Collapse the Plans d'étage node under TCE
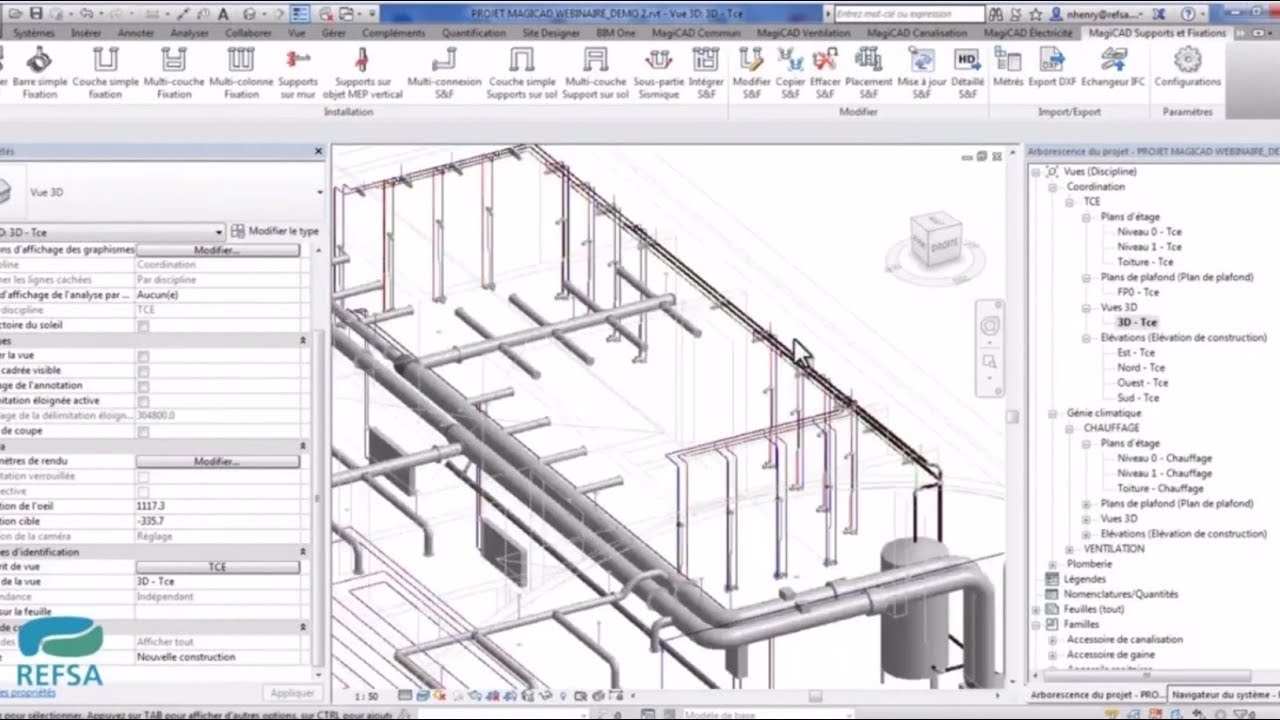This screenshot has height=720, width=1280. [x=1087, y=217]
